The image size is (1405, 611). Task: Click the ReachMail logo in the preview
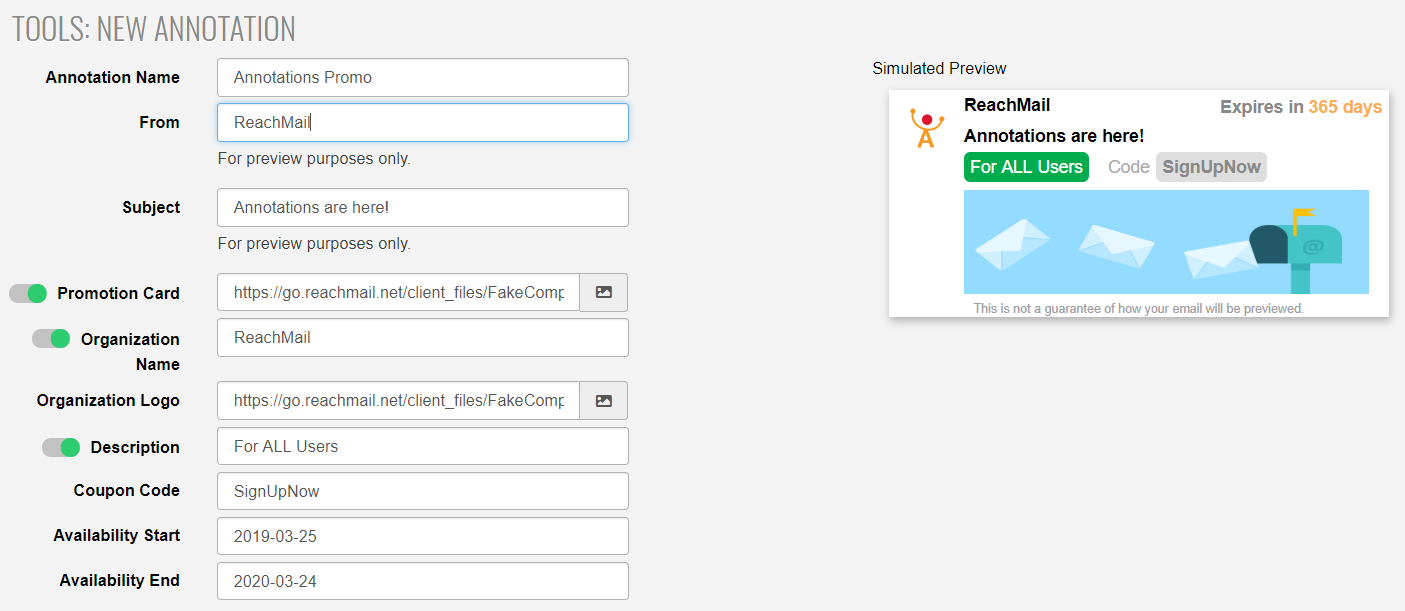[927, 129]
